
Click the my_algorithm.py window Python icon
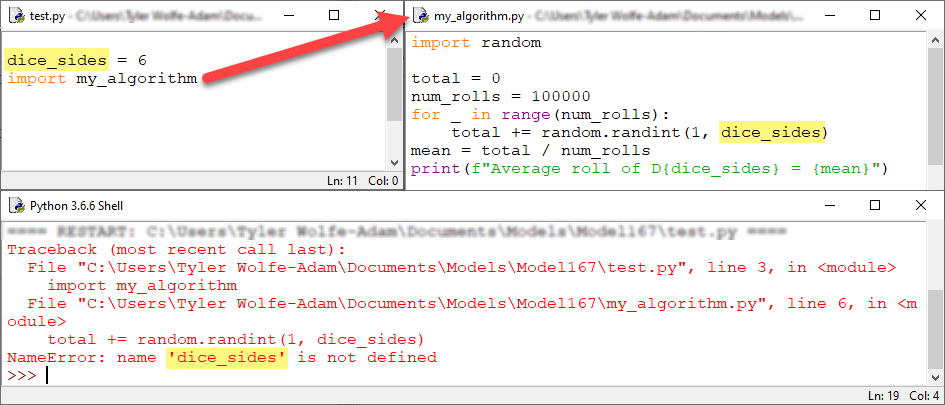point(422,16)
